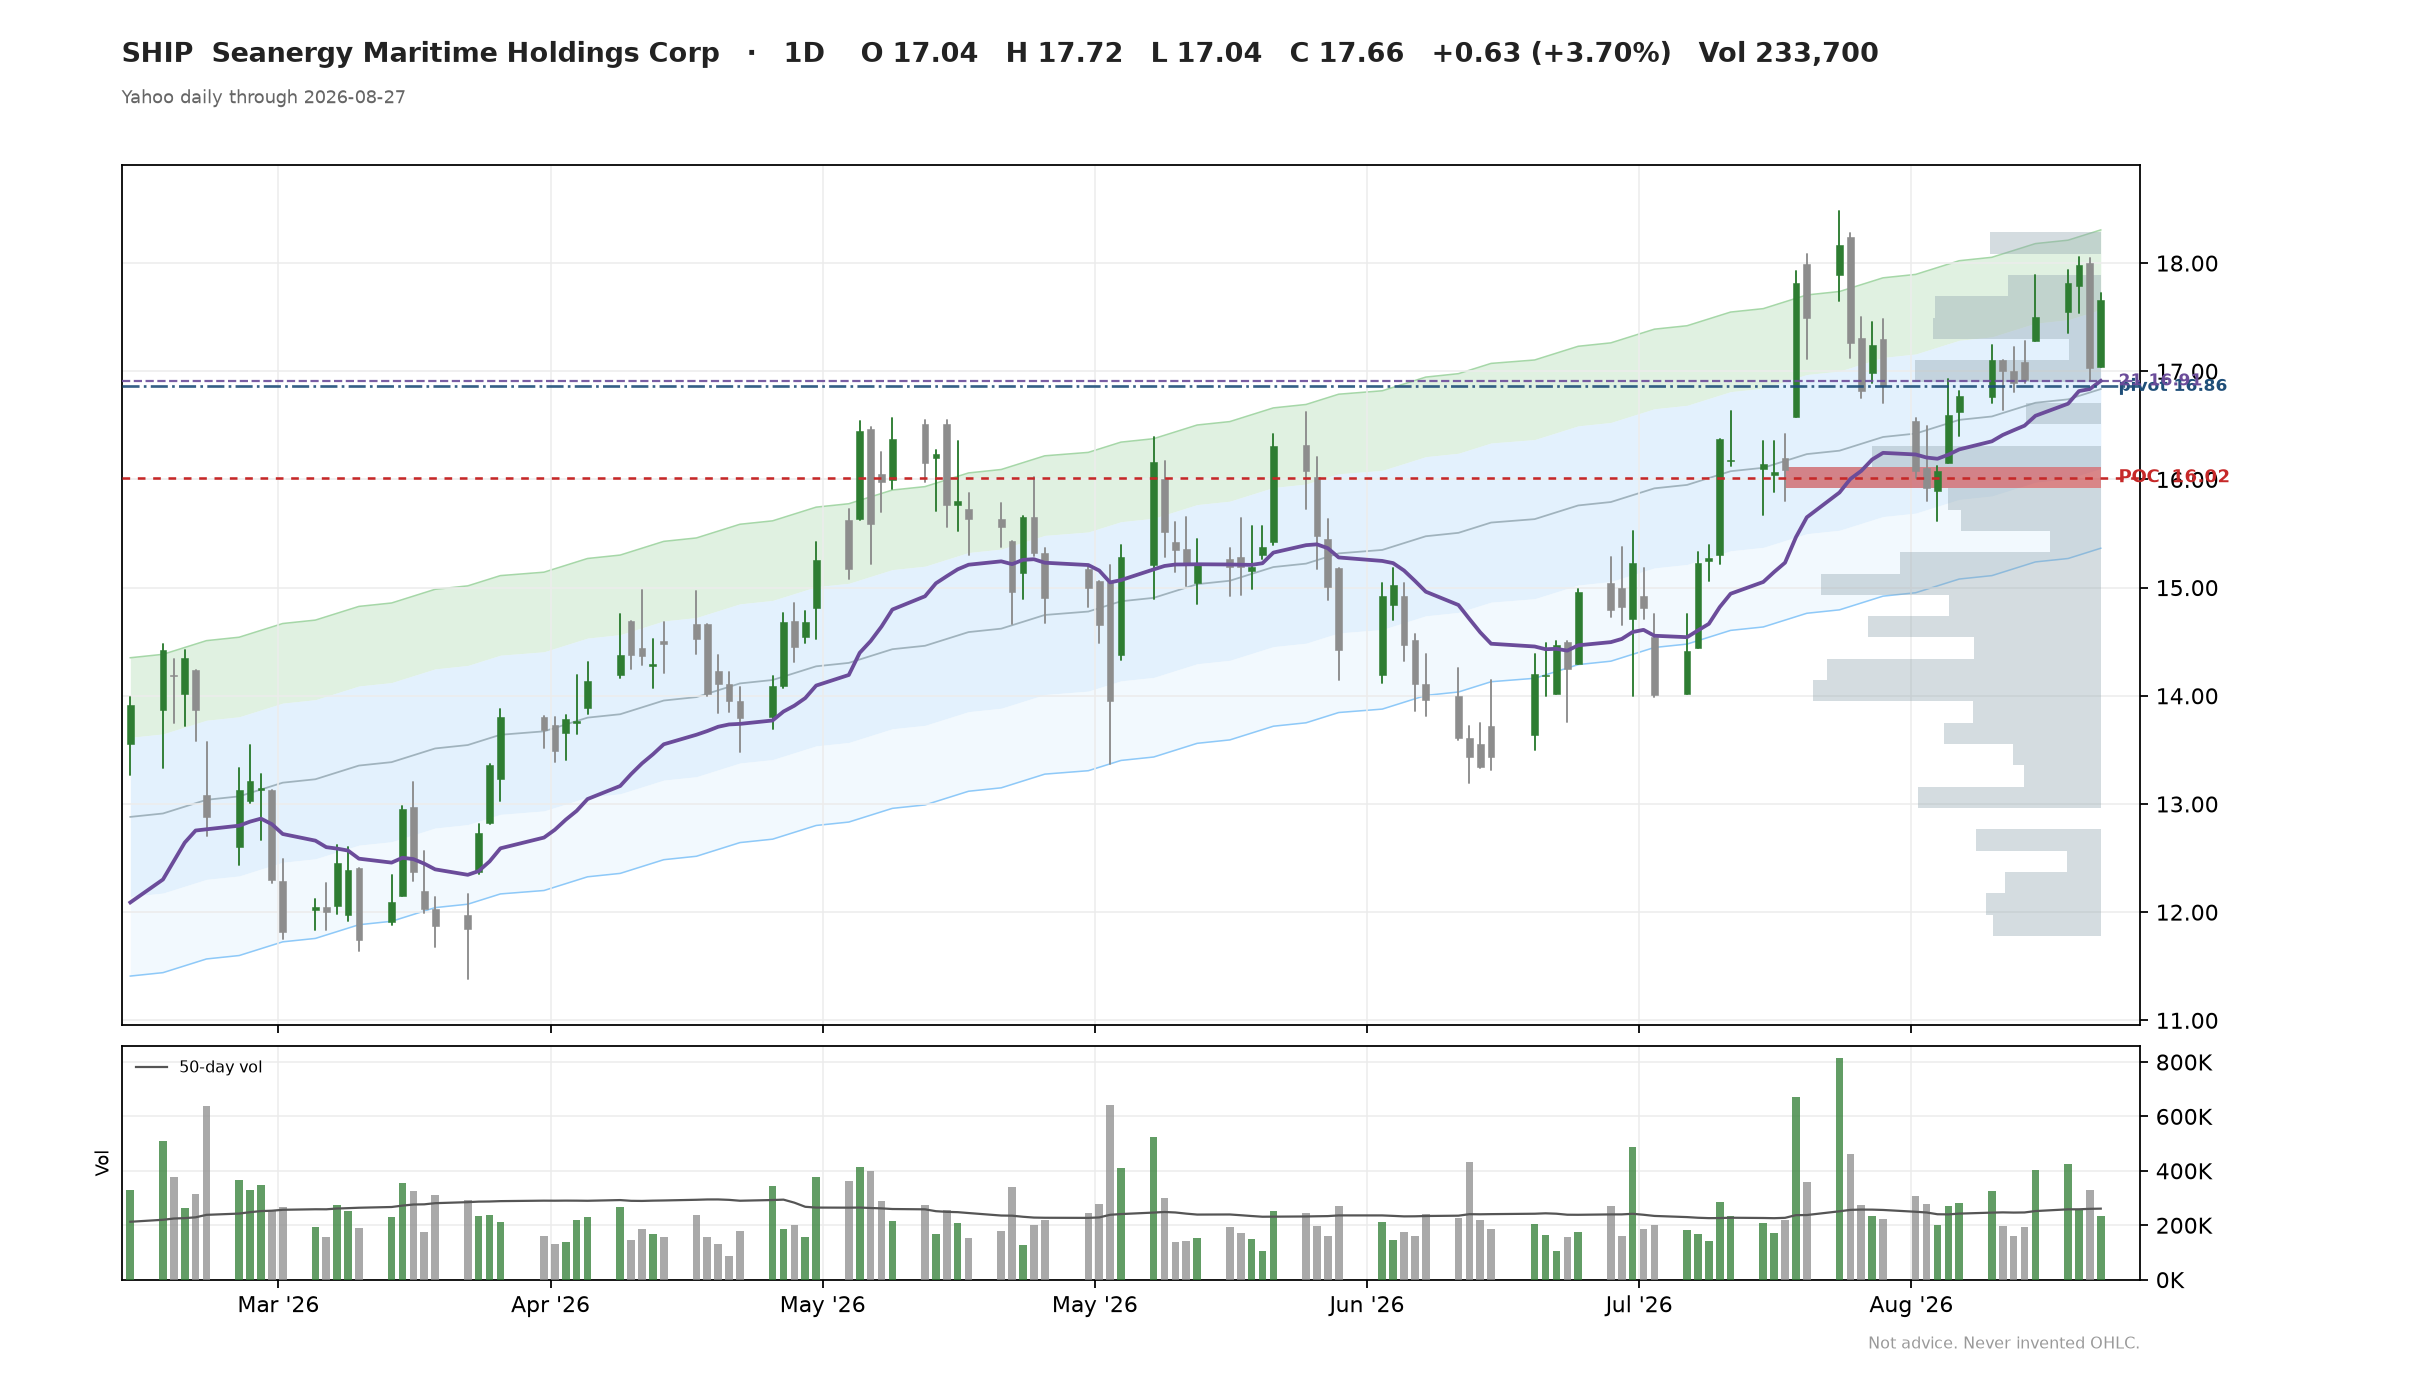Image resolution: width=2432 pixels, height=1376 pixels.
Task: Click the Aug '26 date axis label
Action: click(1911, 1305)
